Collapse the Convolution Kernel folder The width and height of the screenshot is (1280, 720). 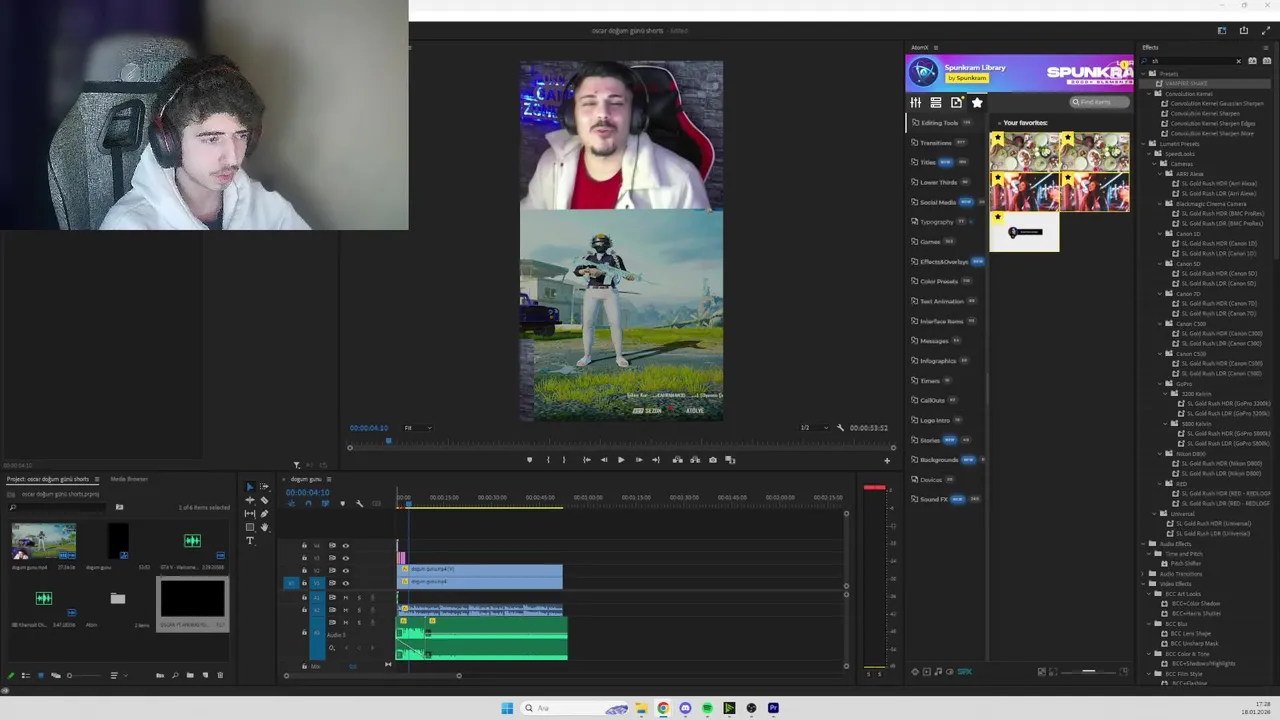pyautogui.click(x=1150, y=94)
